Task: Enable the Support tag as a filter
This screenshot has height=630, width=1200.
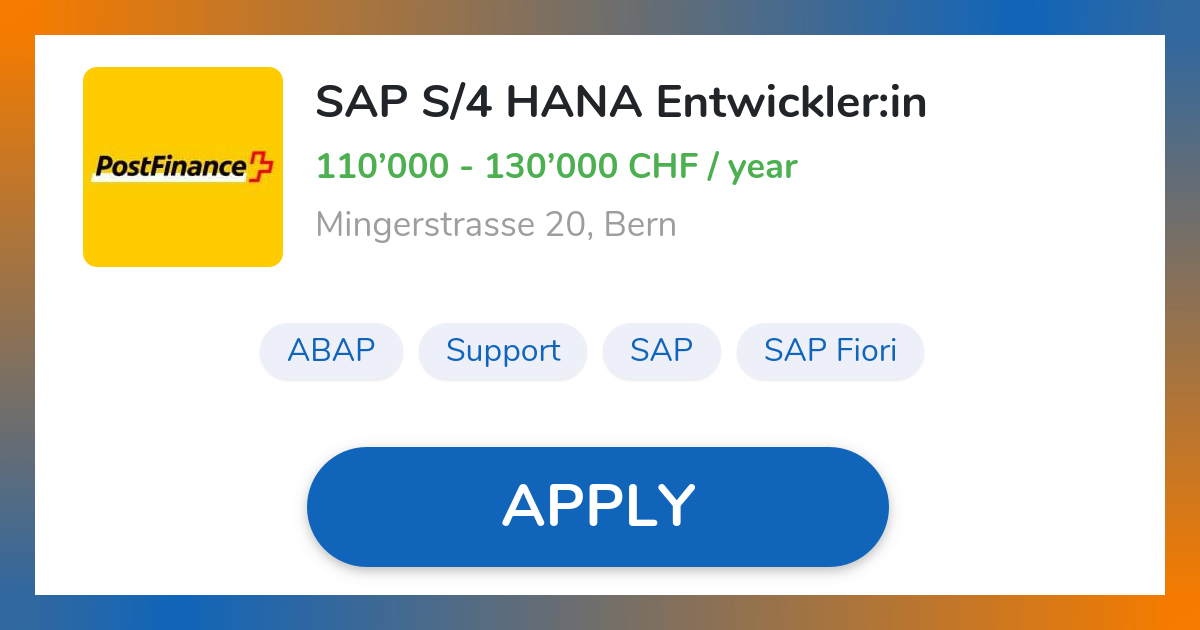Action: tap(503, 351)
